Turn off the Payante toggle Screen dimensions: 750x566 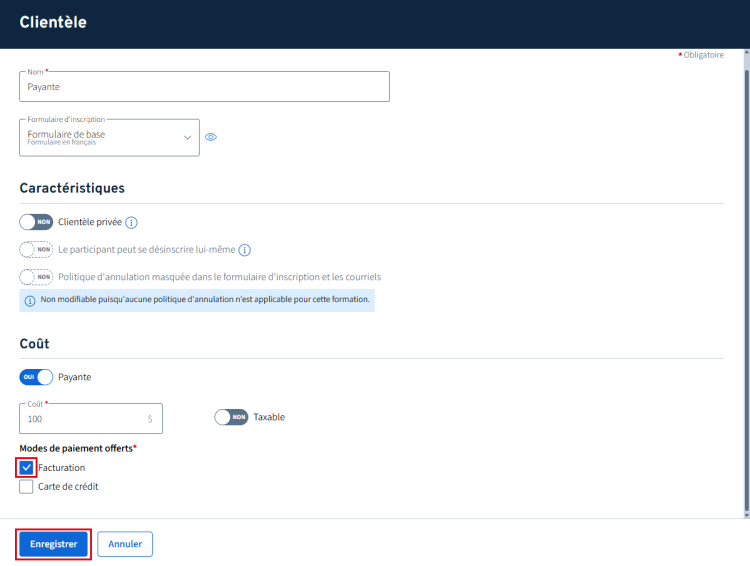point(36,377)
